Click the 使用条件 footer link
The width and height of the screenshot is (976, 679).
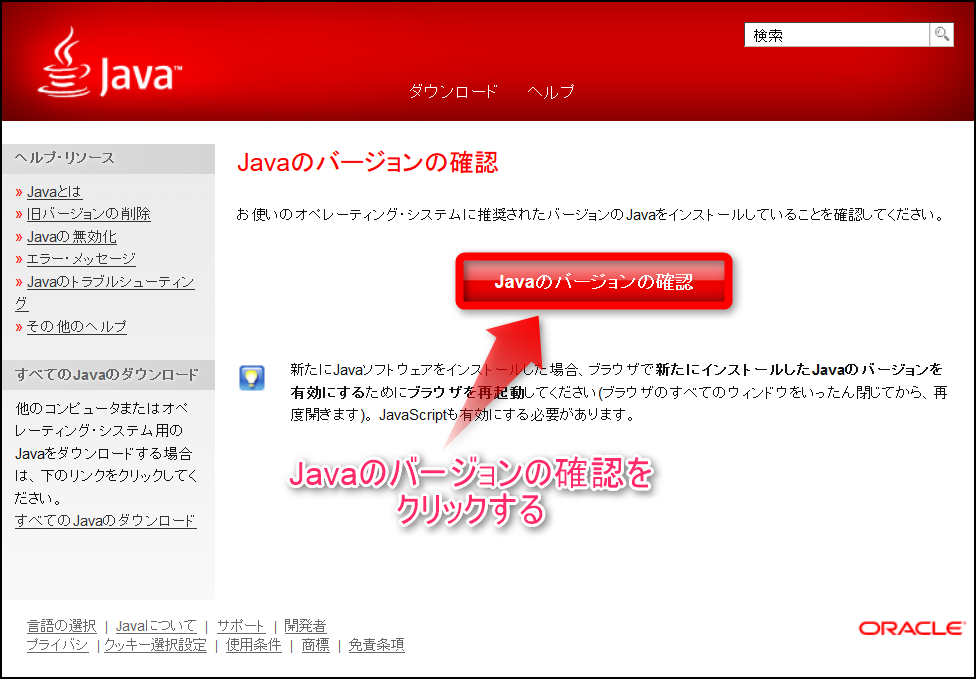(x=253, y=646)
